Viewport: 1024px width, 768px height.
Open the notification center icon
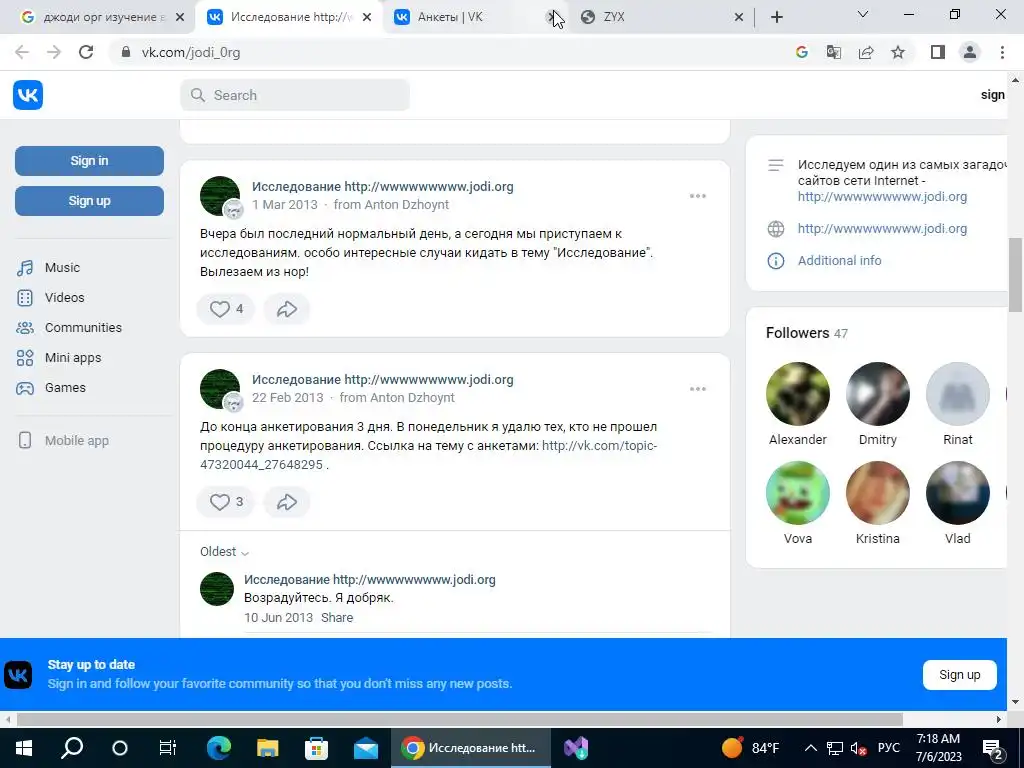coord(993,748)
